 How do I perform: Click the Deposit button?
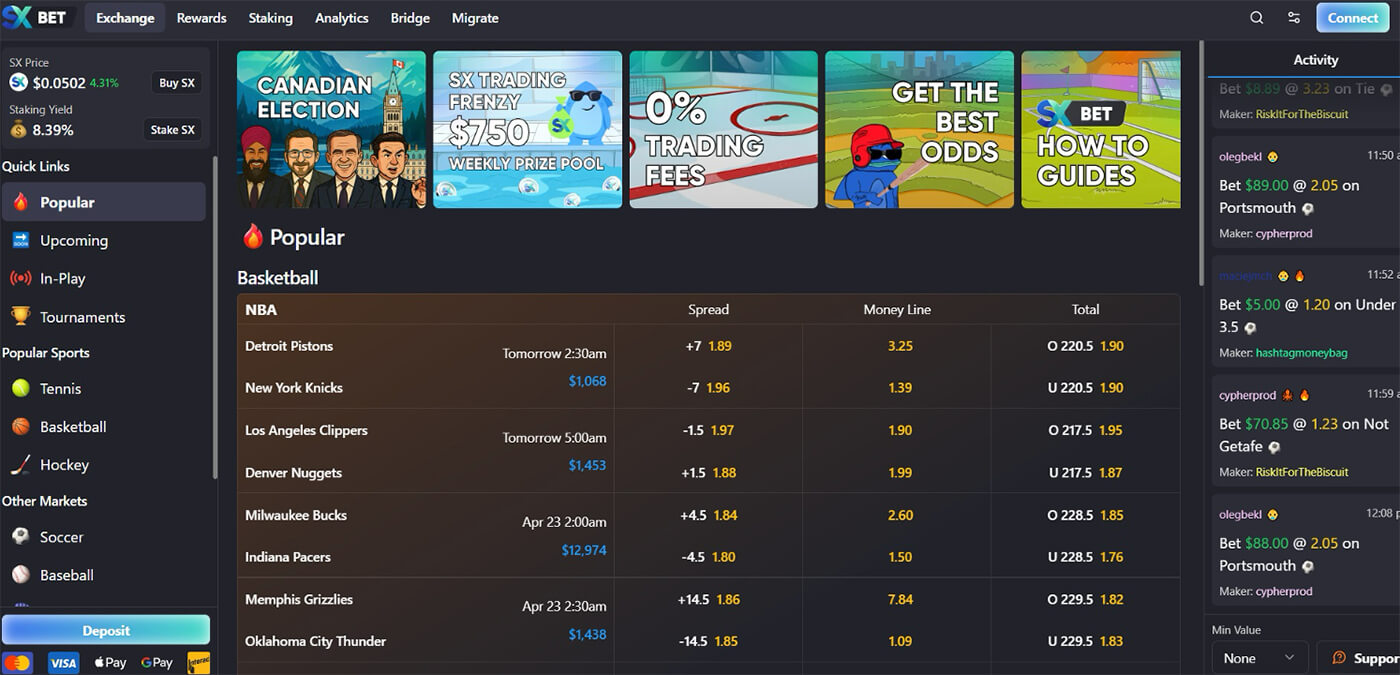[106, 630]
